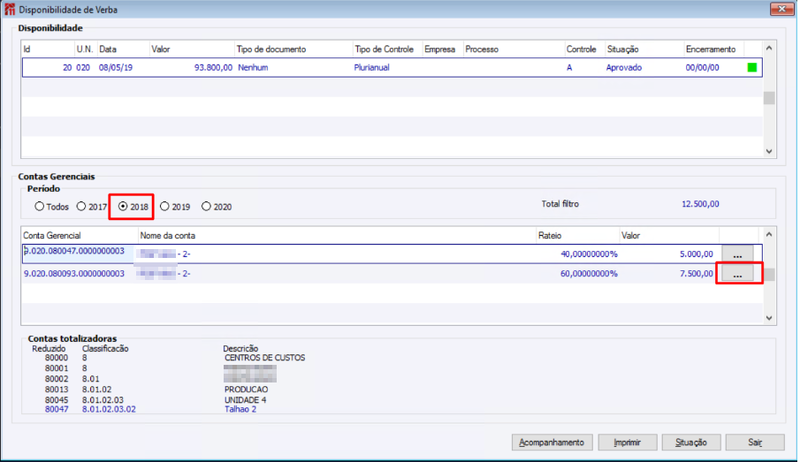Click the Nome da conta column header
Viewport: 800px width, 462px height.
click(x=337, y=236)
